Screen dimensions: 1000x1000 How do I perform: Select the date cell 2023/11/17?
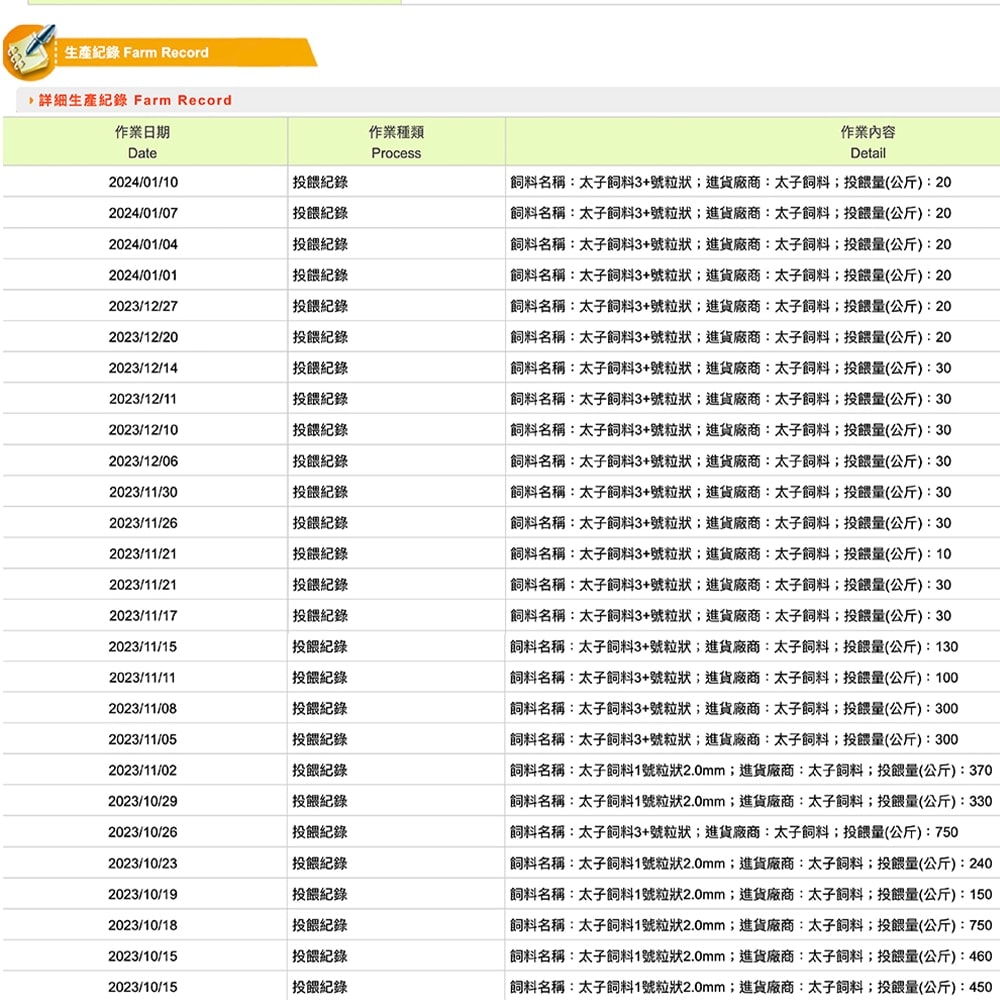pyautogui.click(x=143, y=616)
